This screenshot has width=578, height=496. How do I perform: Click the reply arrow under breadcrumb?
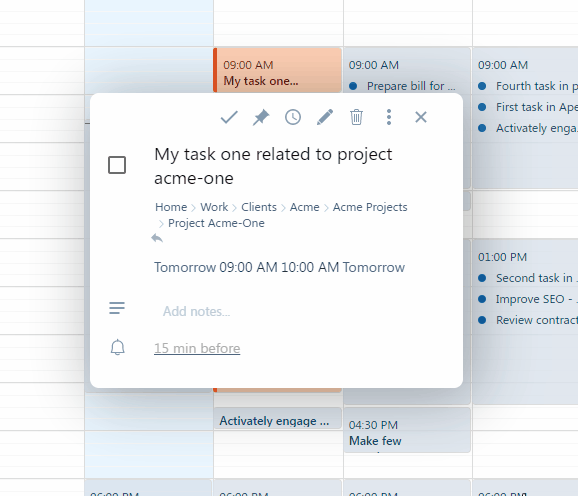(x=157, y=238)
